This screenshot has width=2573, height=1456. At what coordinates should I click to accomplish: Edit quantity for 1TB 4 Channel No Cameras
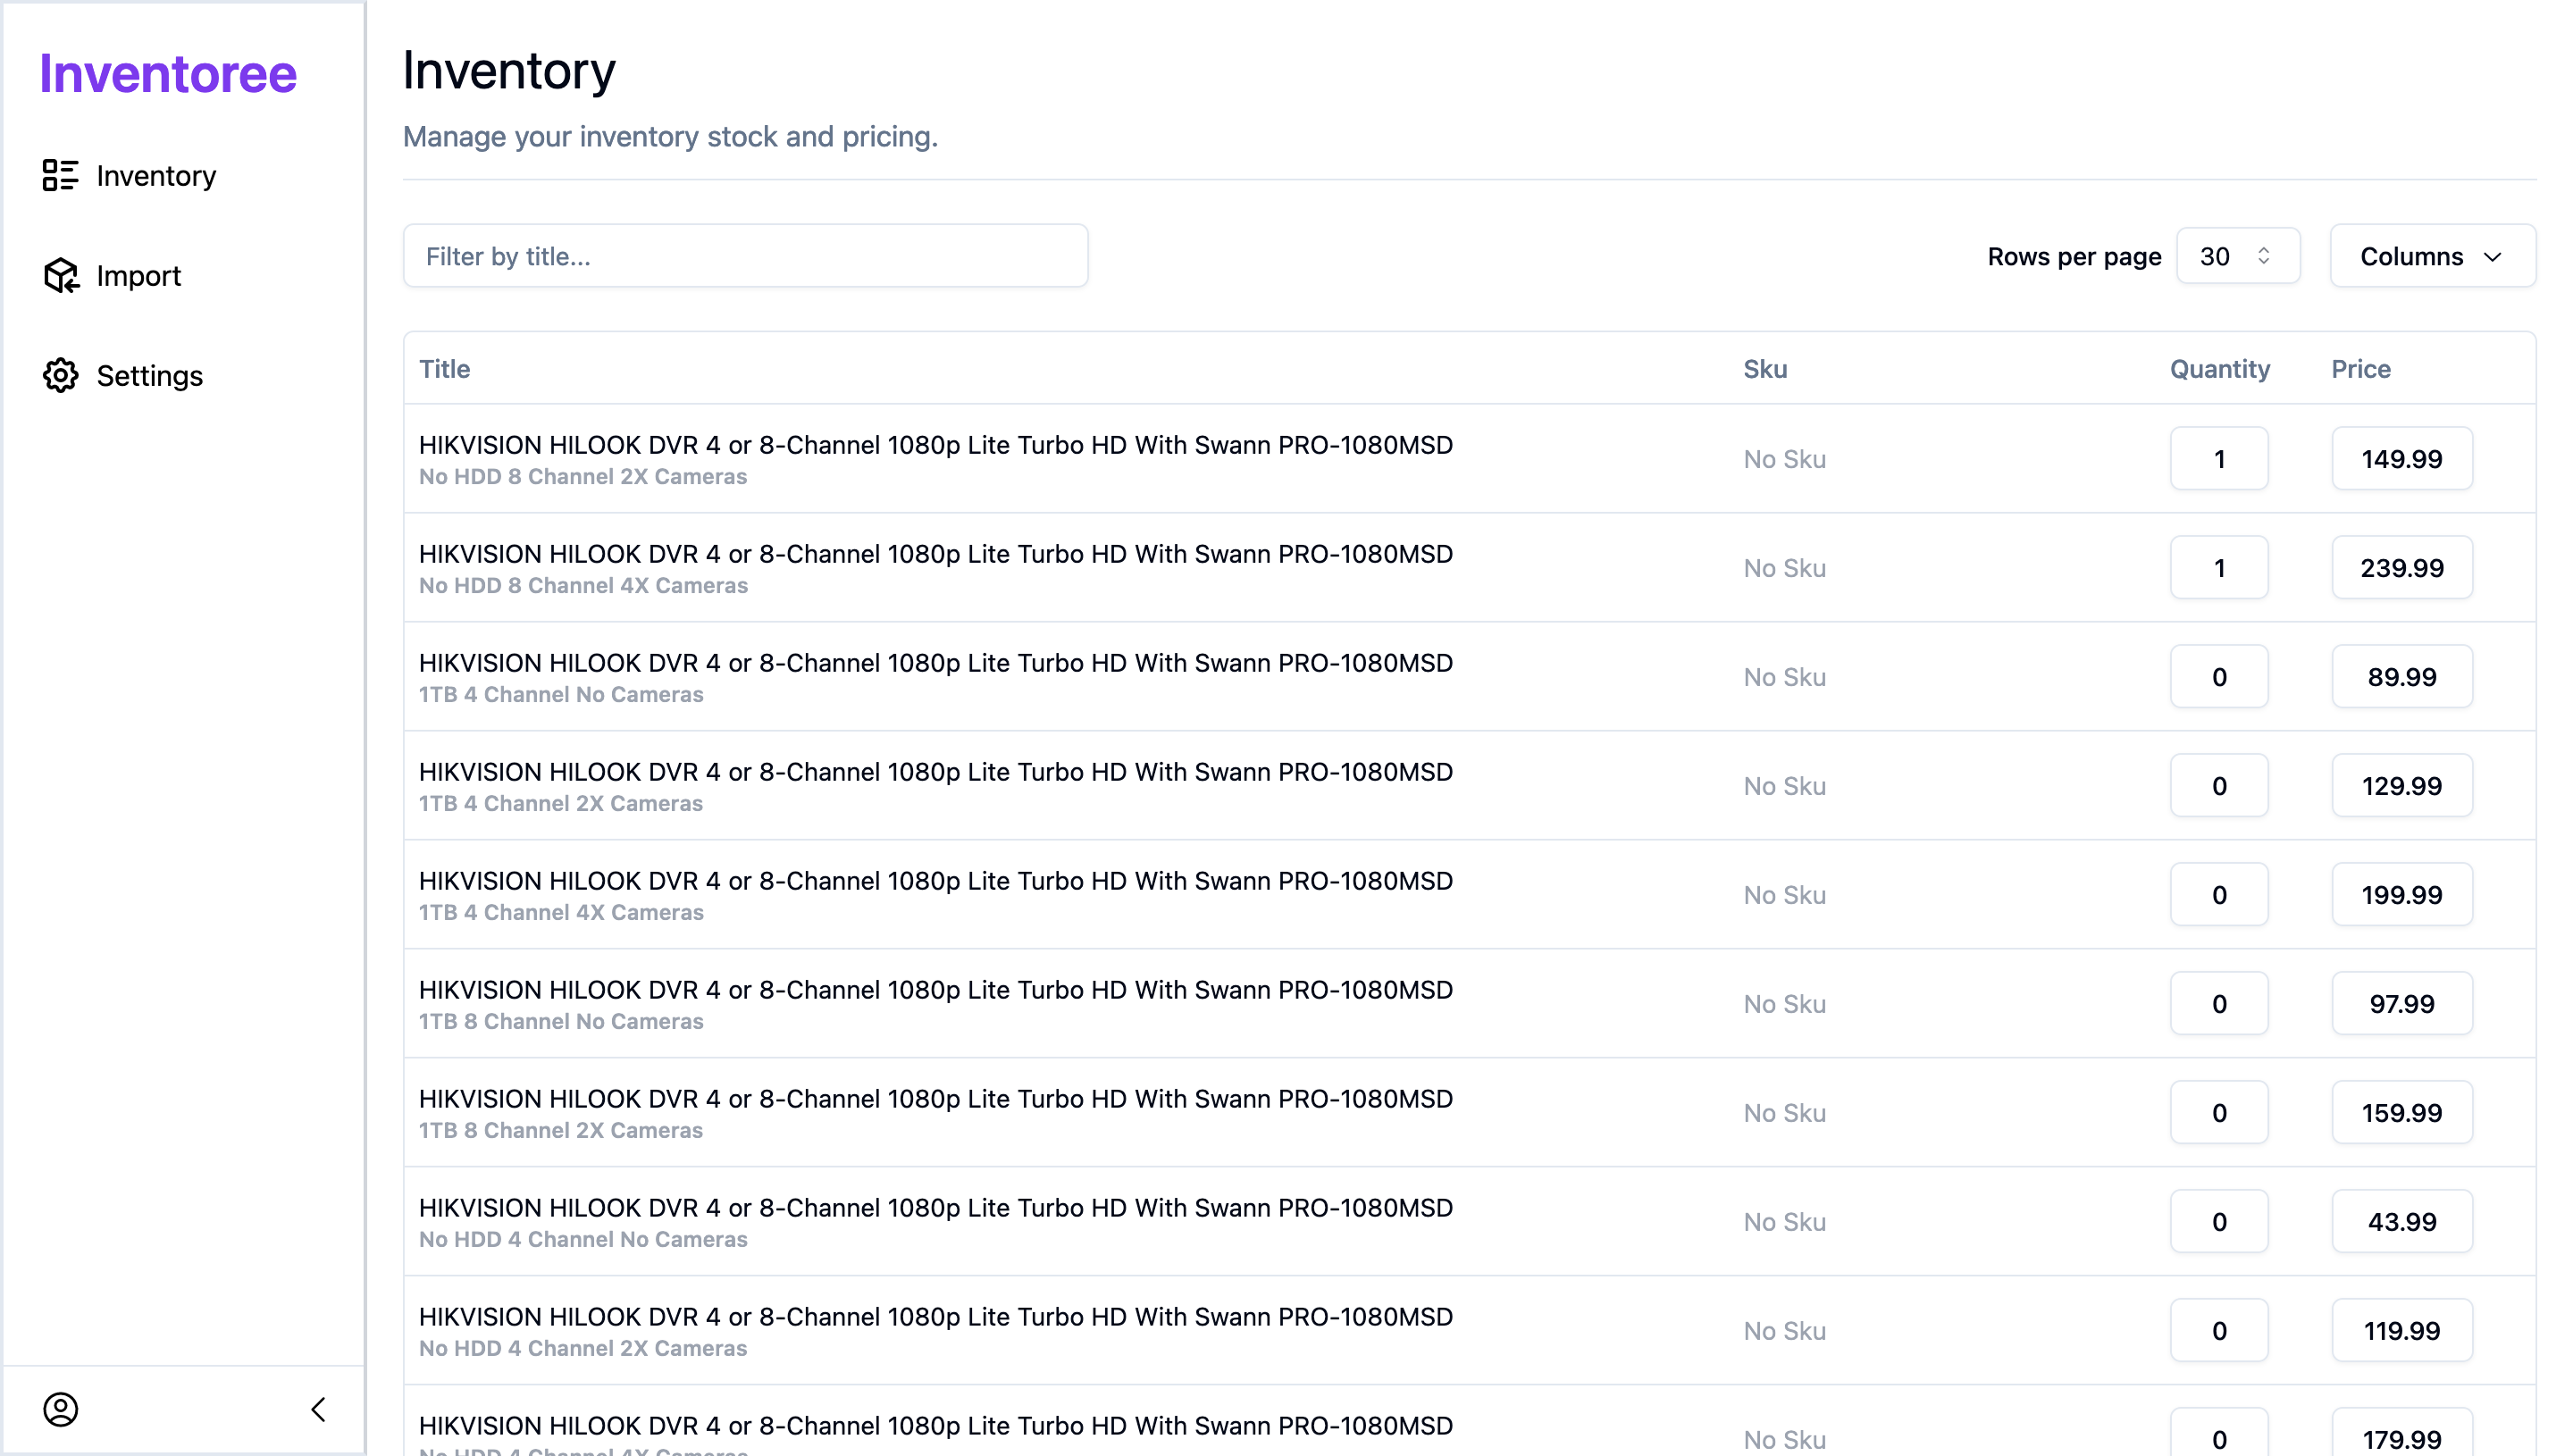(2219, 676)
